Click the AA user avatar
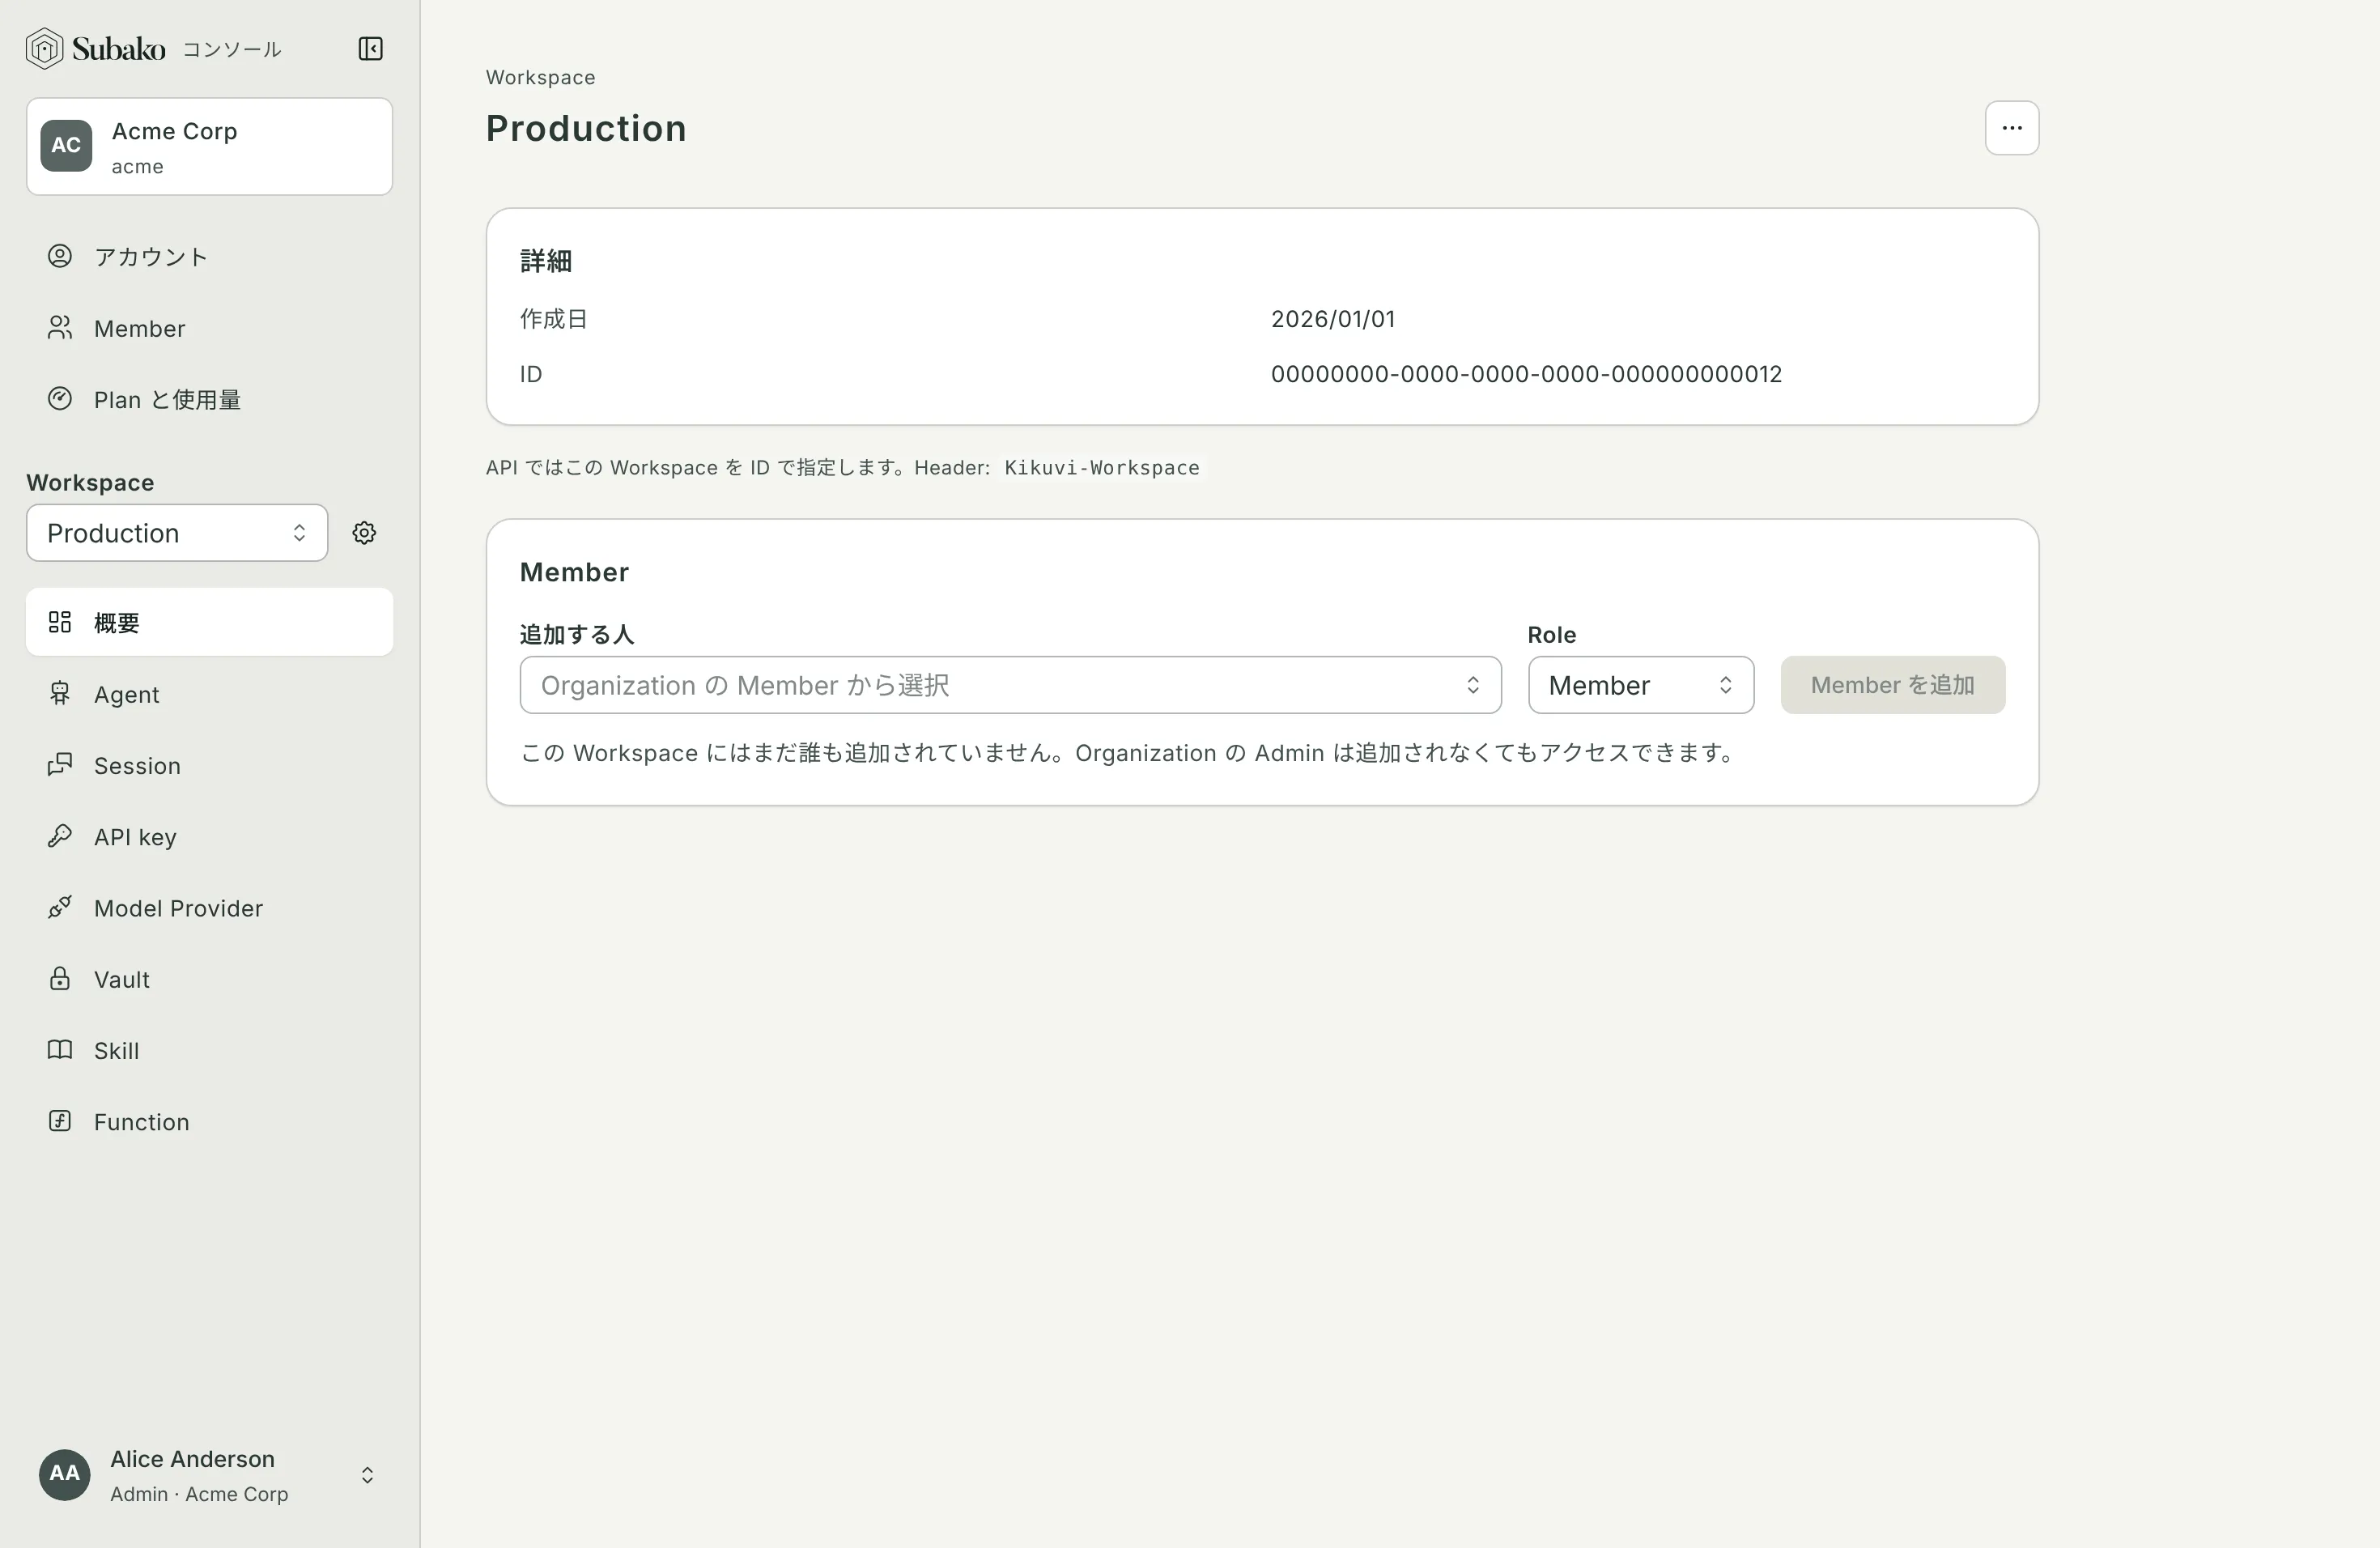This screenshot has height=1548, width=2380. [65, 1474]
